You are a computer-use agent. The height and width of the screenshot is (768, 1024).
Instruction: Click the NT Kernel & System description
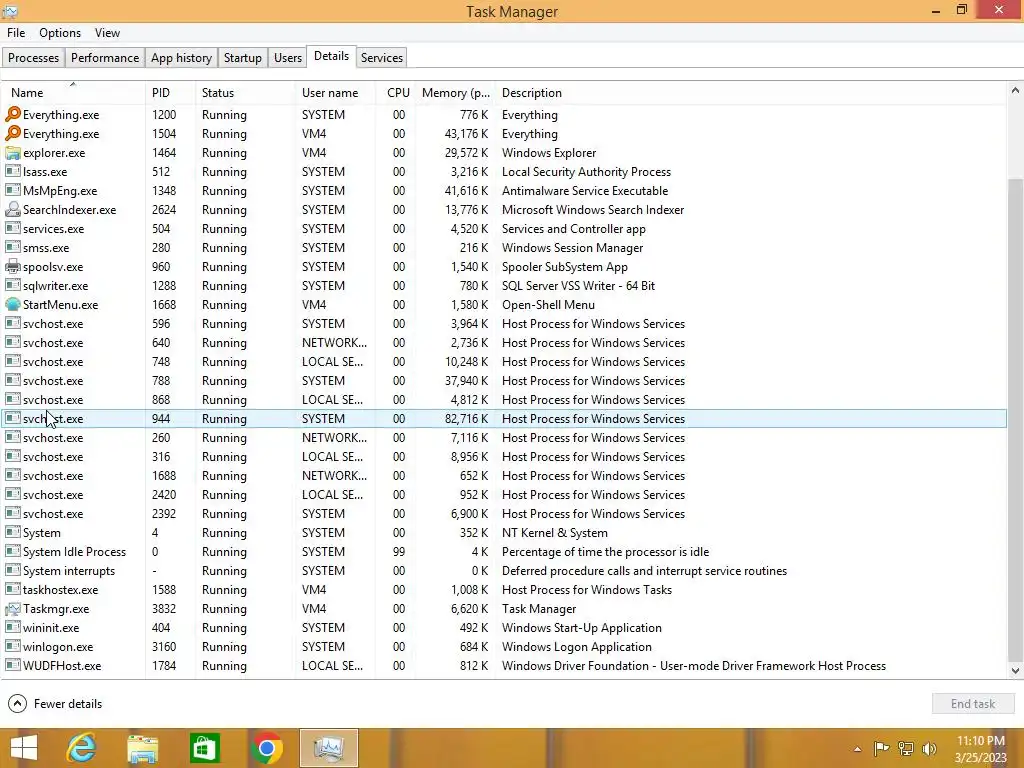554,533
